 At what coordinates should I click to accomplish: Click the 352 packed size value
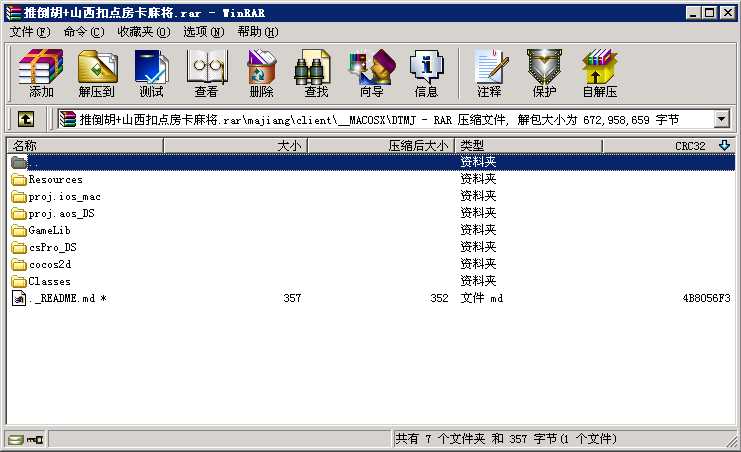pyautogui.click(x=439, y=298)
